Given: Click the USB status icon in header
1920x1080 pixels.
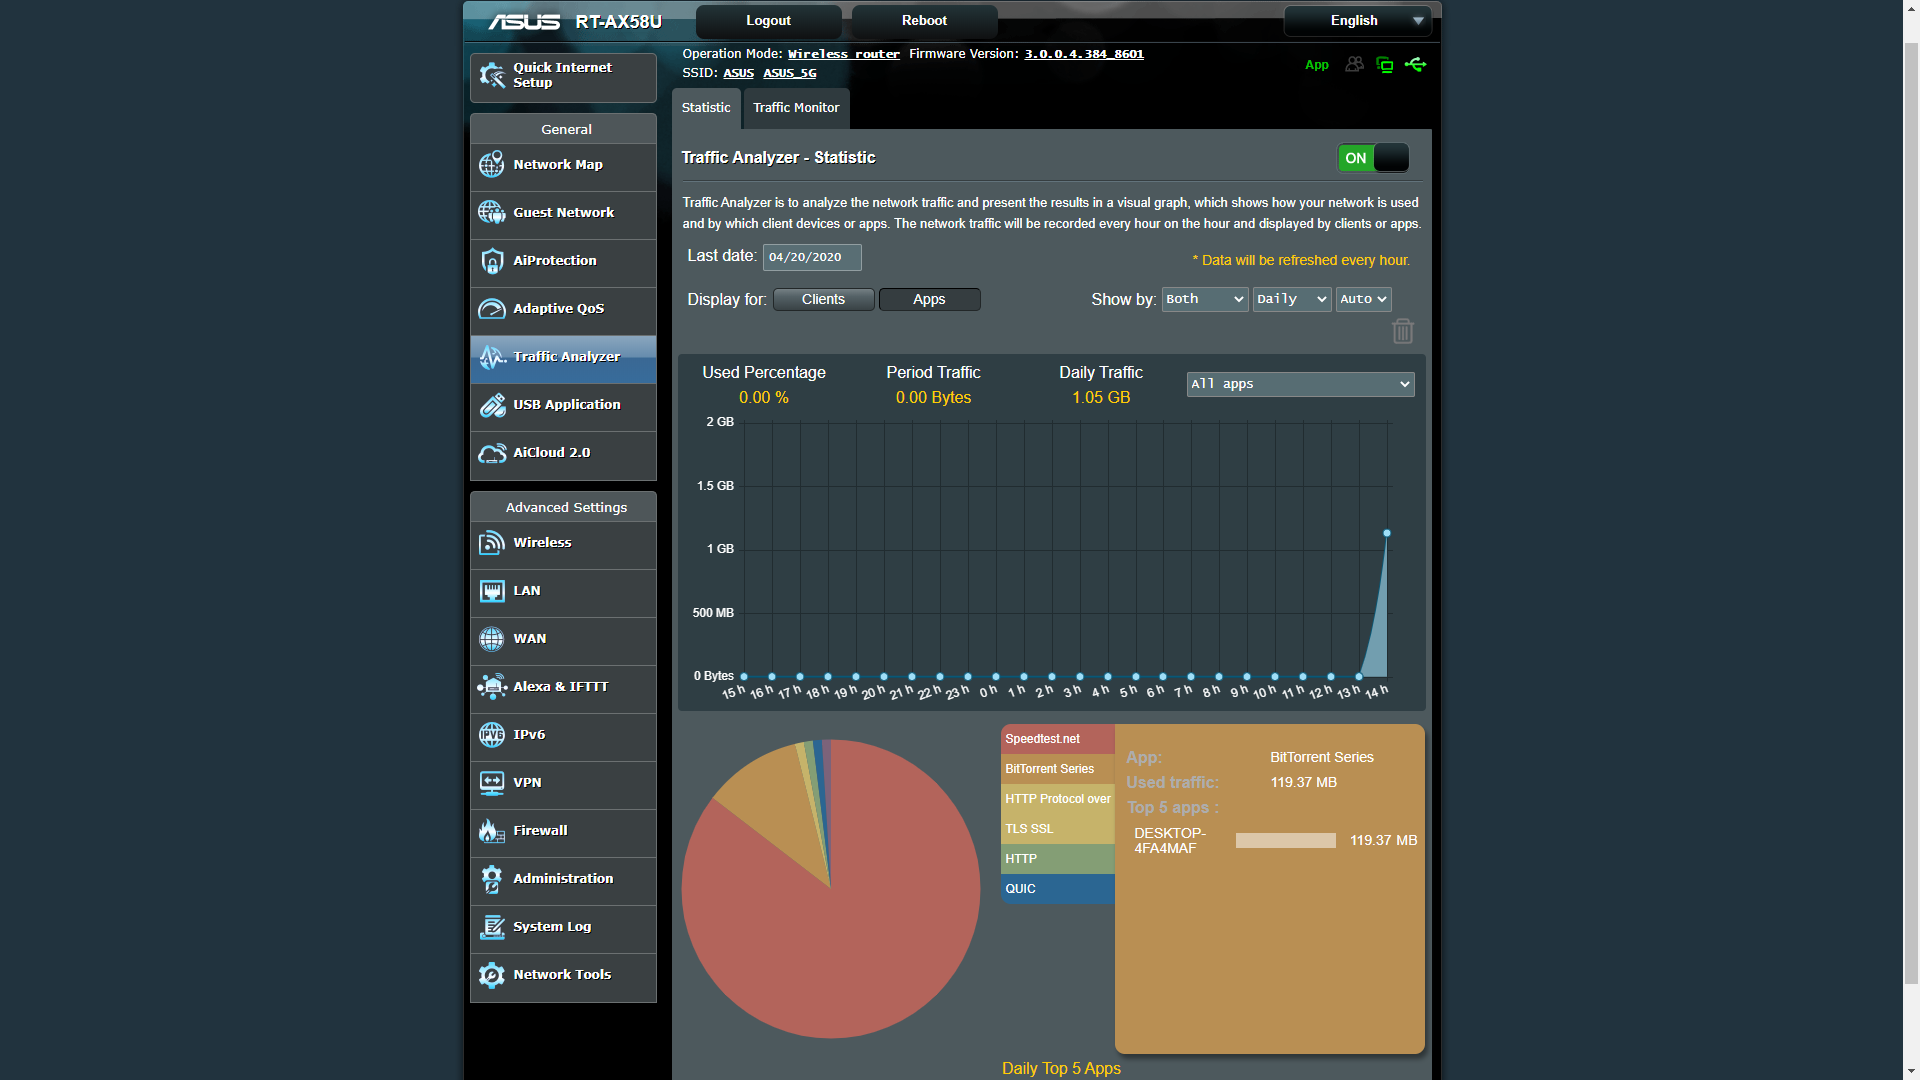Looking at the screenshot, I should point(1415,65).
